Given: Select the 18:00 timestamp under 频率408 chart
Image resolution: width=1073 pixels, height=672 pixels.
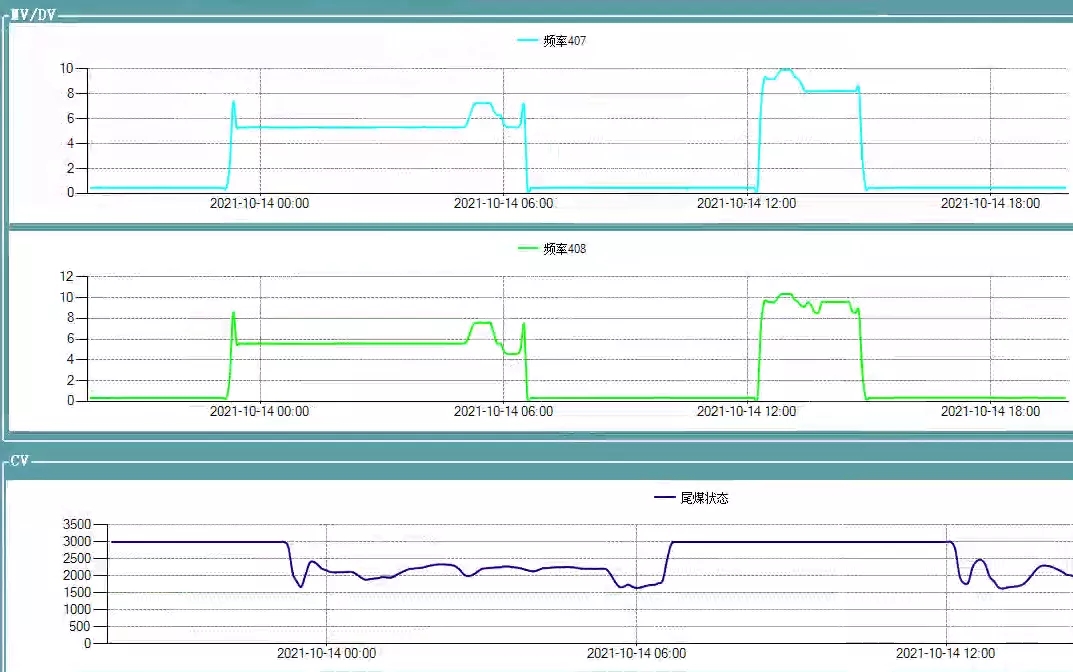Looking at the screenshot, I should 990,411.
